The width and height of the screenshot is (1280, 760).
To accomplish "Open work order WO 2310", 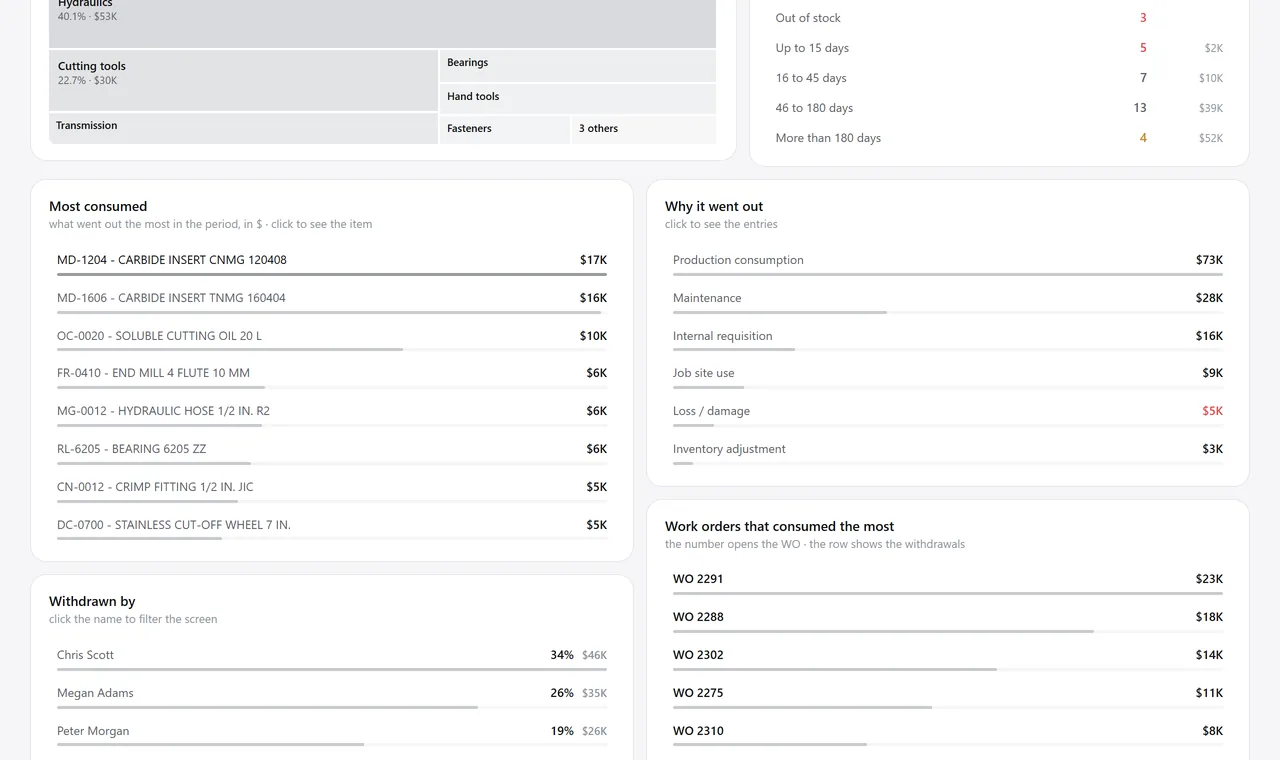I will click(x=698, y=731).
